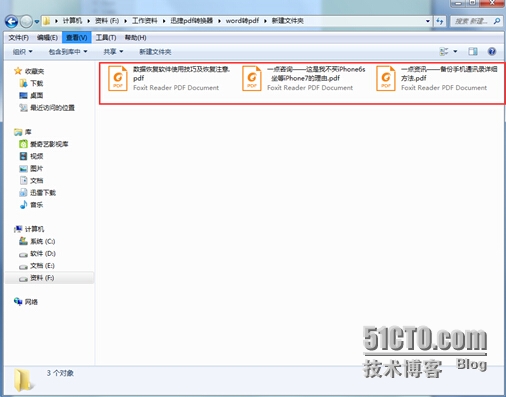Select the 视频 library
The image size is (506, 397).
(x=37, y=156)
